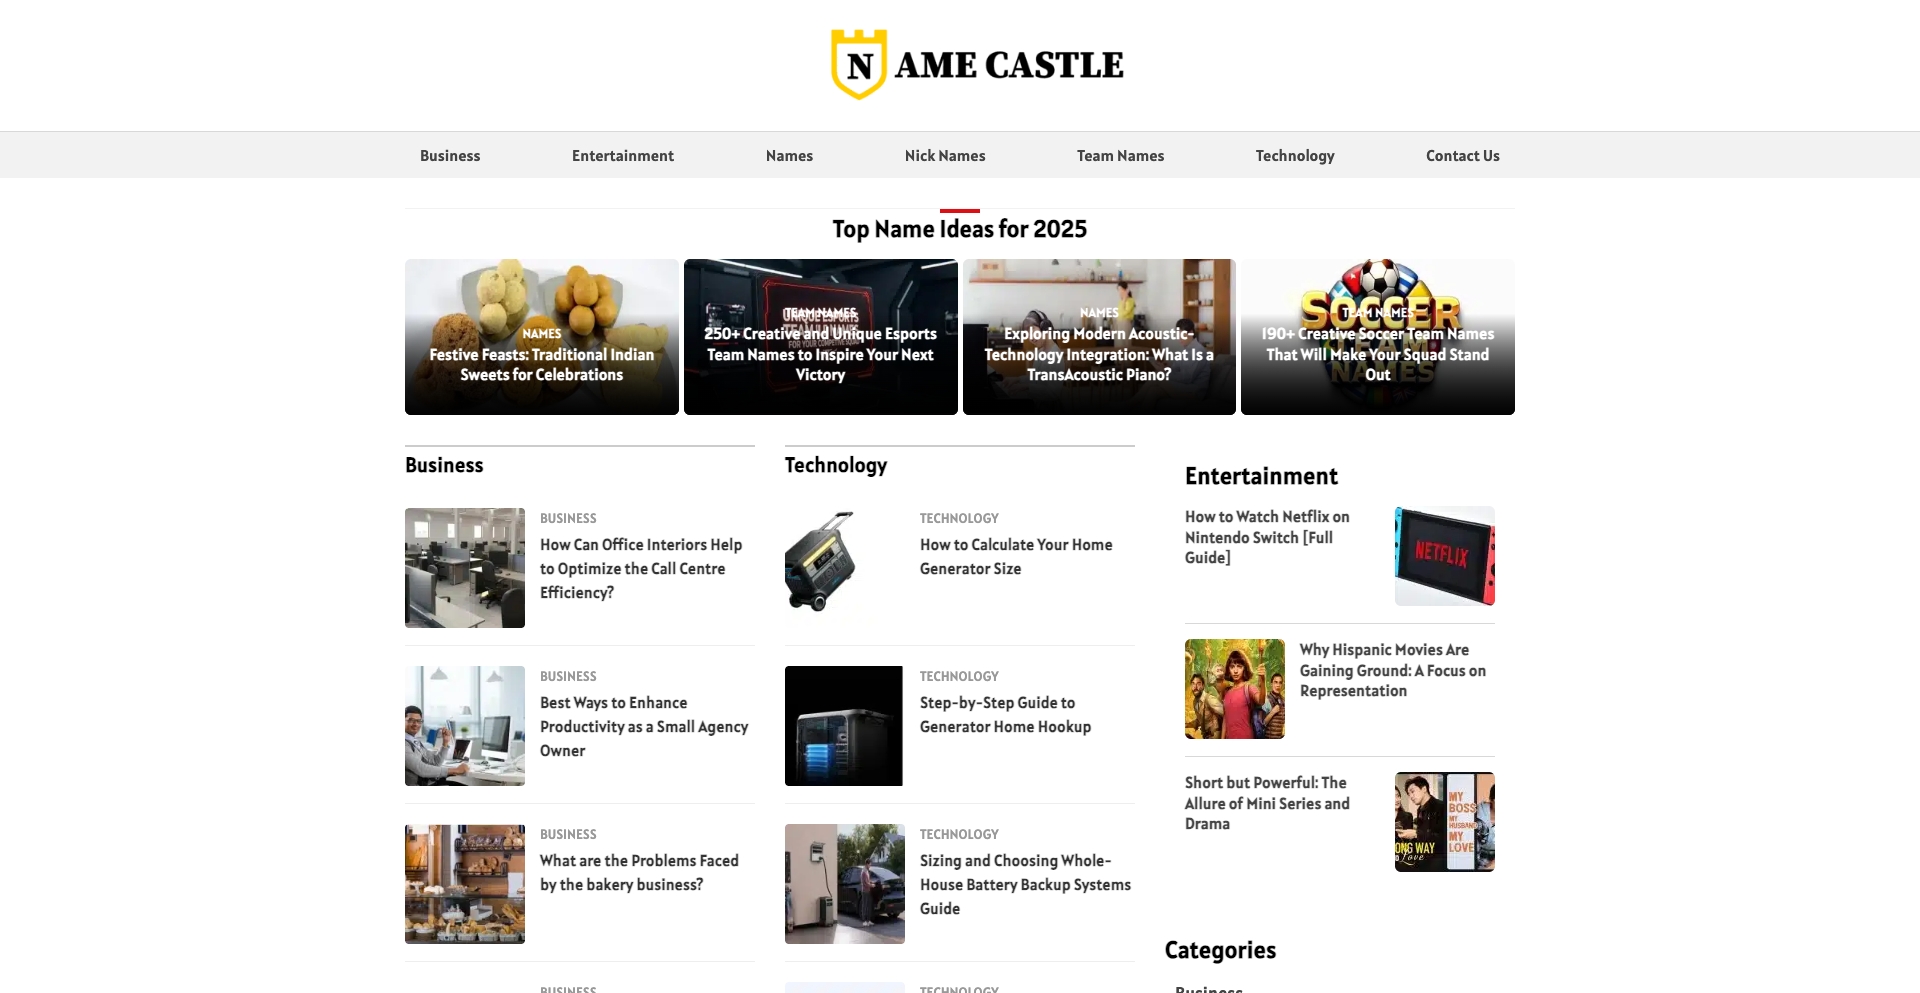This screenshot has height=993, width=1920.
Task: Open the Netflix on Nintendo Switch guide
Action: pyautogui.click(x=1267, y=537)
